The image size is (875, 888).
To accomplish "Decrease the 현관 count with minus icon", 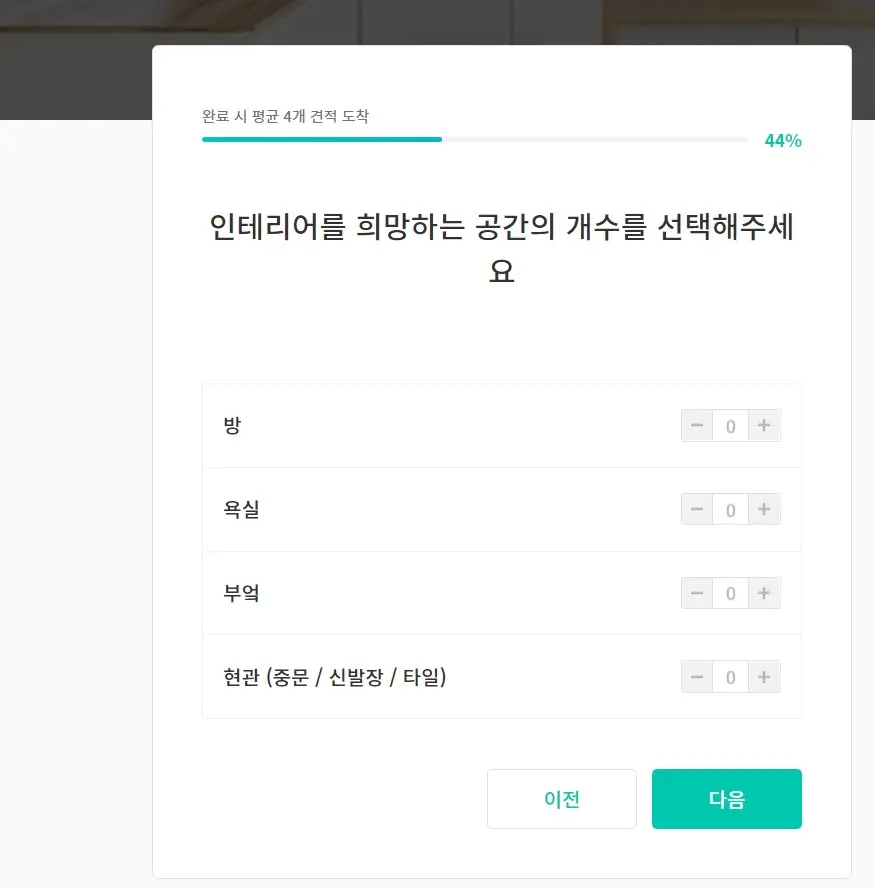I will pos(697,677).
